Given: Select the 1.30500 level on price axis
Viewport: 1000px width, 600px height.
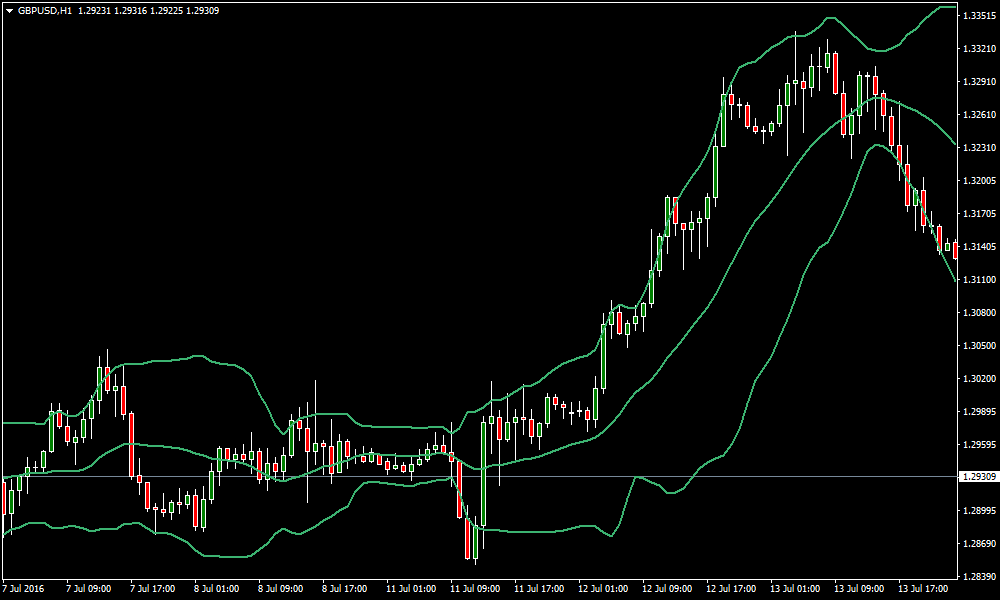Looking at the screenshot, I should 979,346.
